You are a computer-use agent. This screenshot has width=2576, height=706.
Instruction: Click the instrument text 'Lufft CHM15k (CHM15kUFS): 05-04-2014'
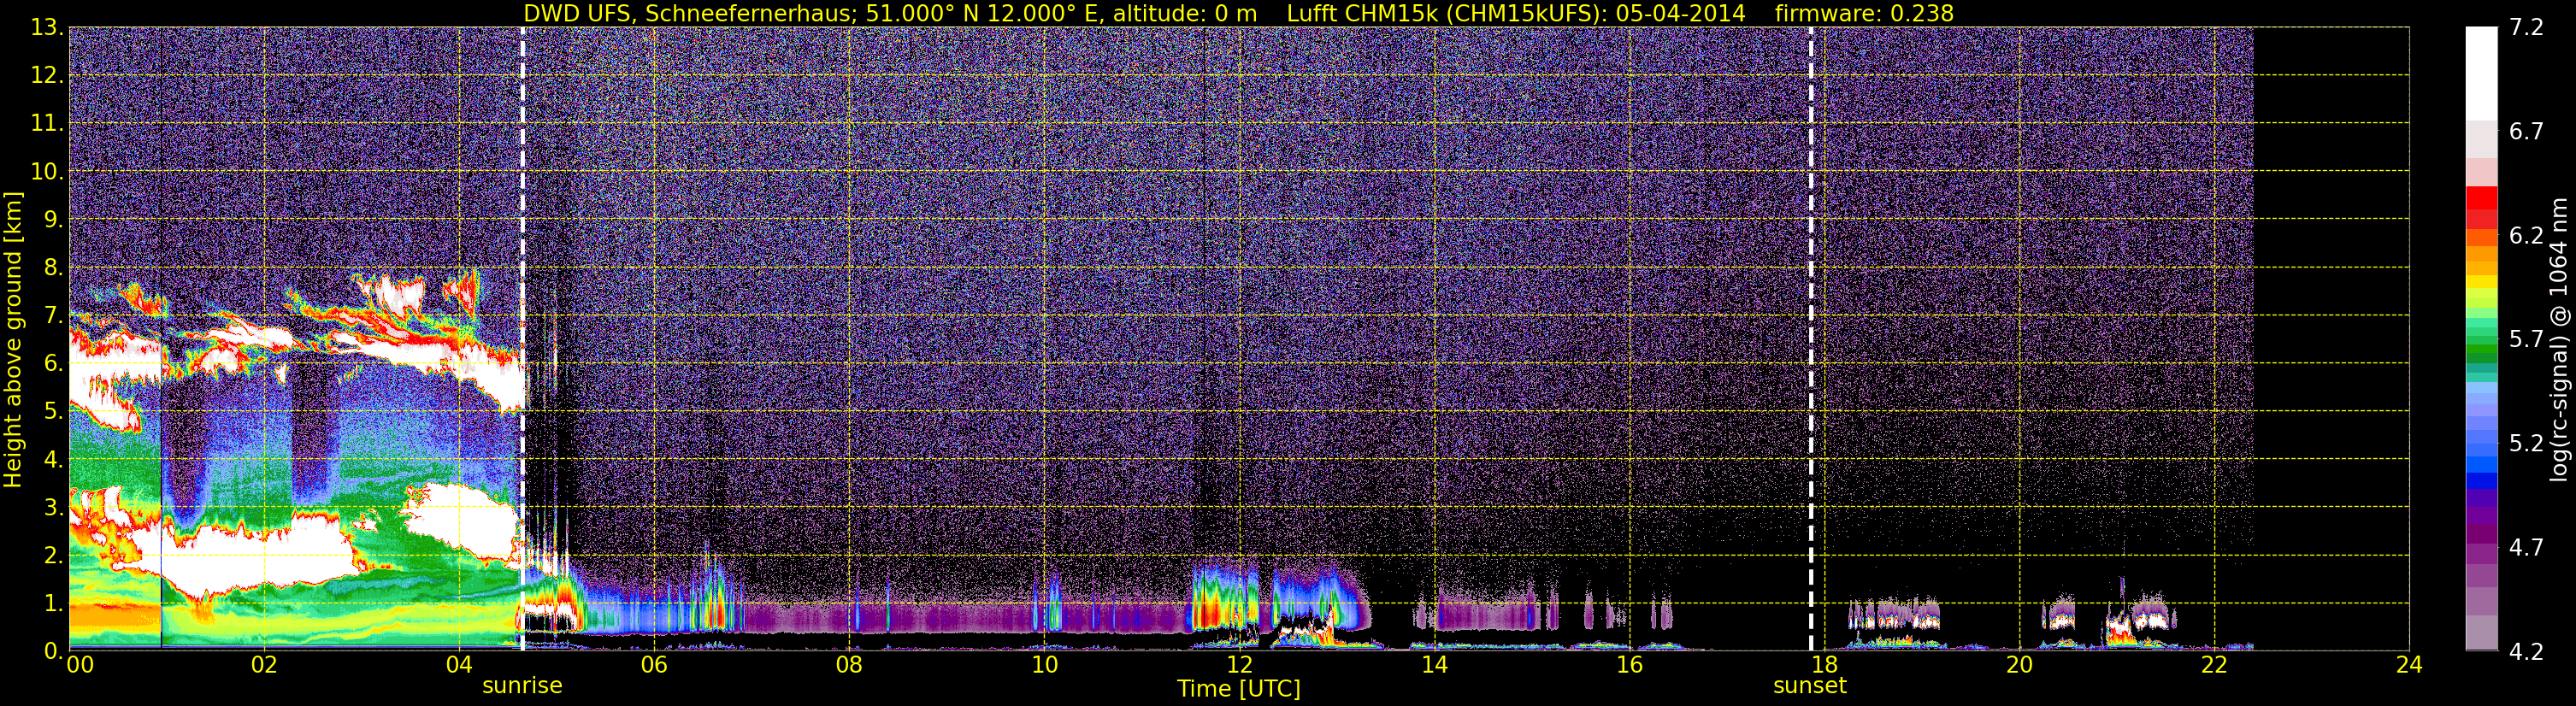(1516, 14)
